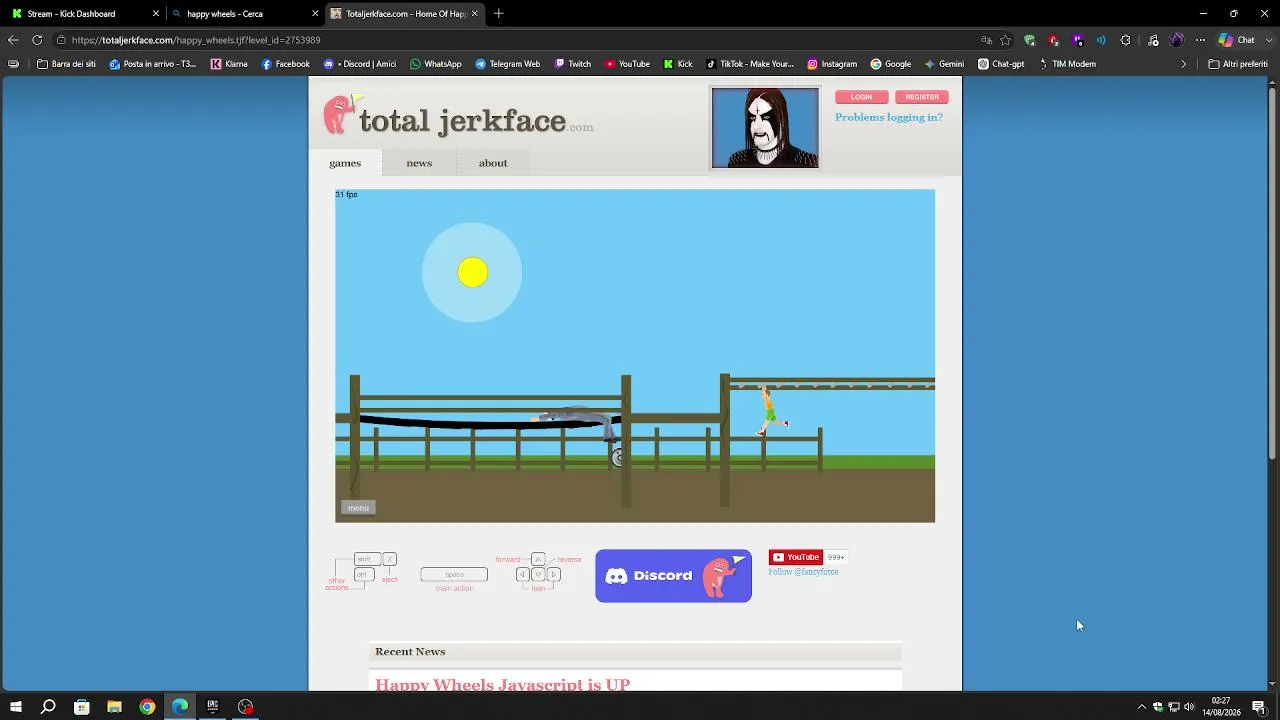Open the Follow @fancyforce link
Image resolution: width=1280 pixels, height=720 pixels.
click(803, 572)
